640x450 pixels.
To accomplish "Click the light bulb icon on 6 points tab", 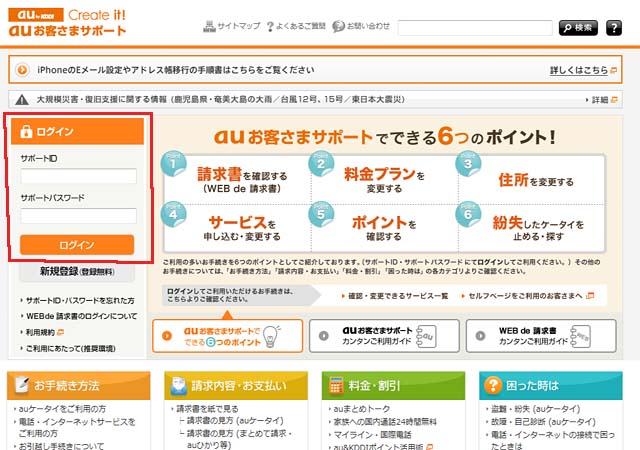I will [x=271, y=336].
